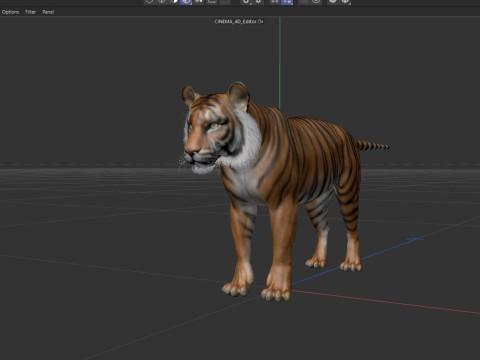Open the Options menu in the viewport

click(10, 12)
